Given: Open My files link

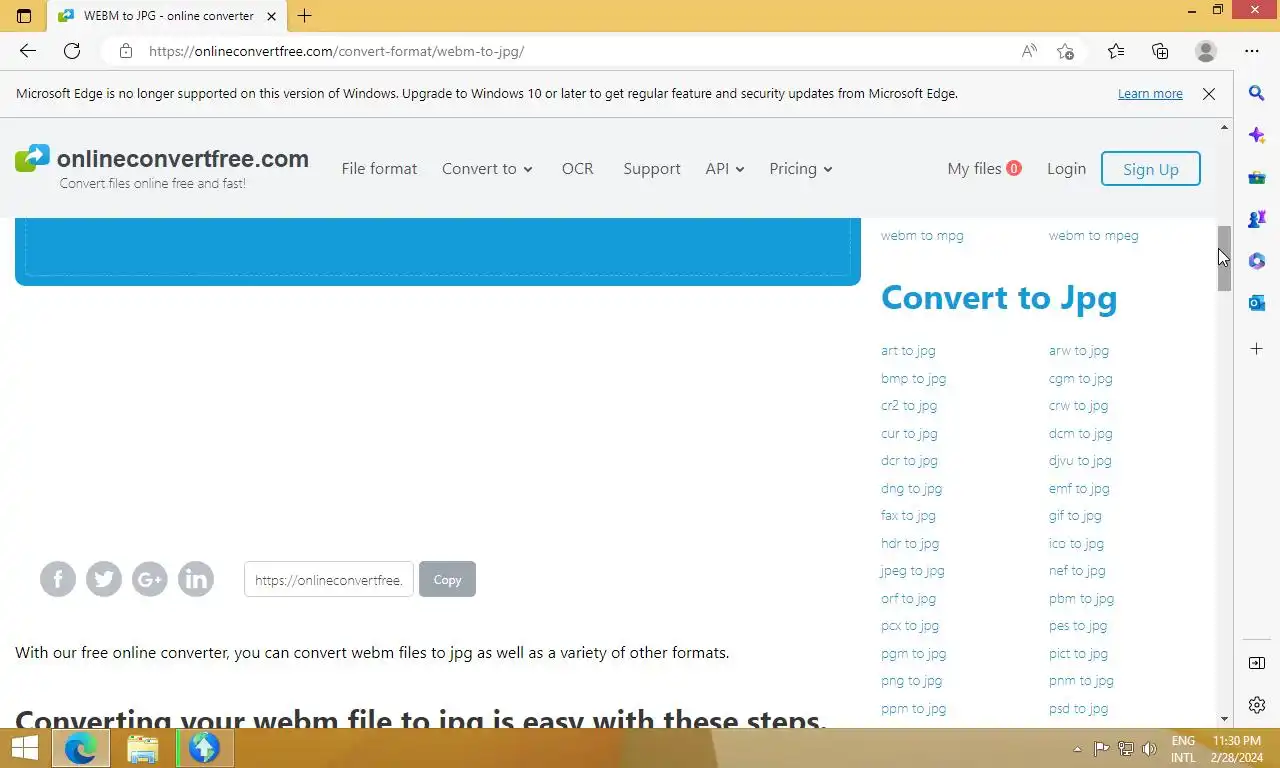Looking at the screenshot, I should tap(984, 169).
